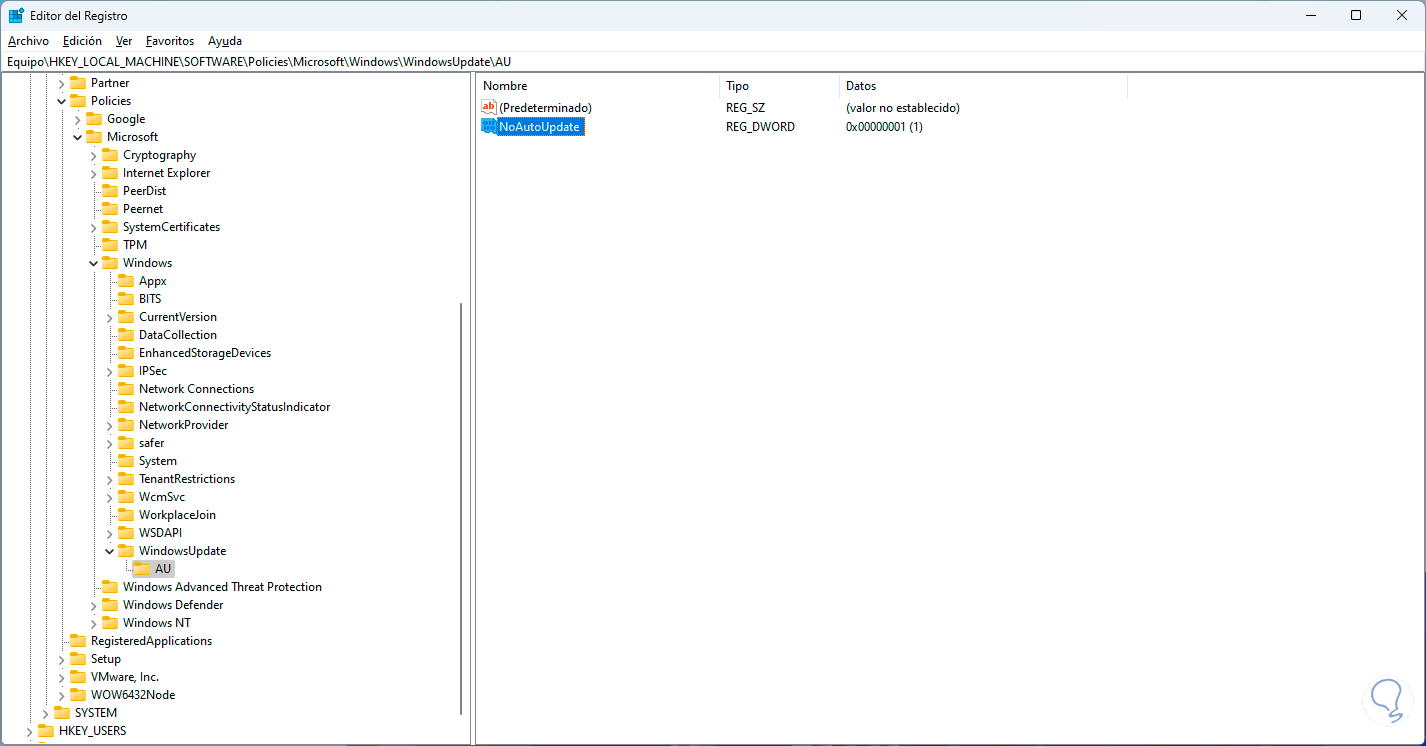The image size is (1426, 746).
Task: Click the RegisteredApplications folder icon
Action: pos(78,641)
